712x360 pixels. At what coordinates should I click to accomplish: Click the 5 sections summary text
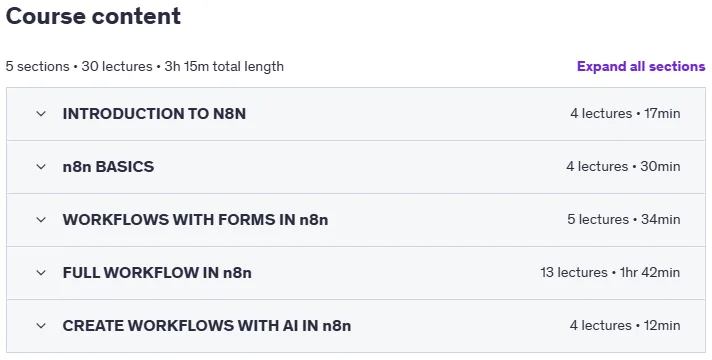pyautogui.click(x=37, y=66)
